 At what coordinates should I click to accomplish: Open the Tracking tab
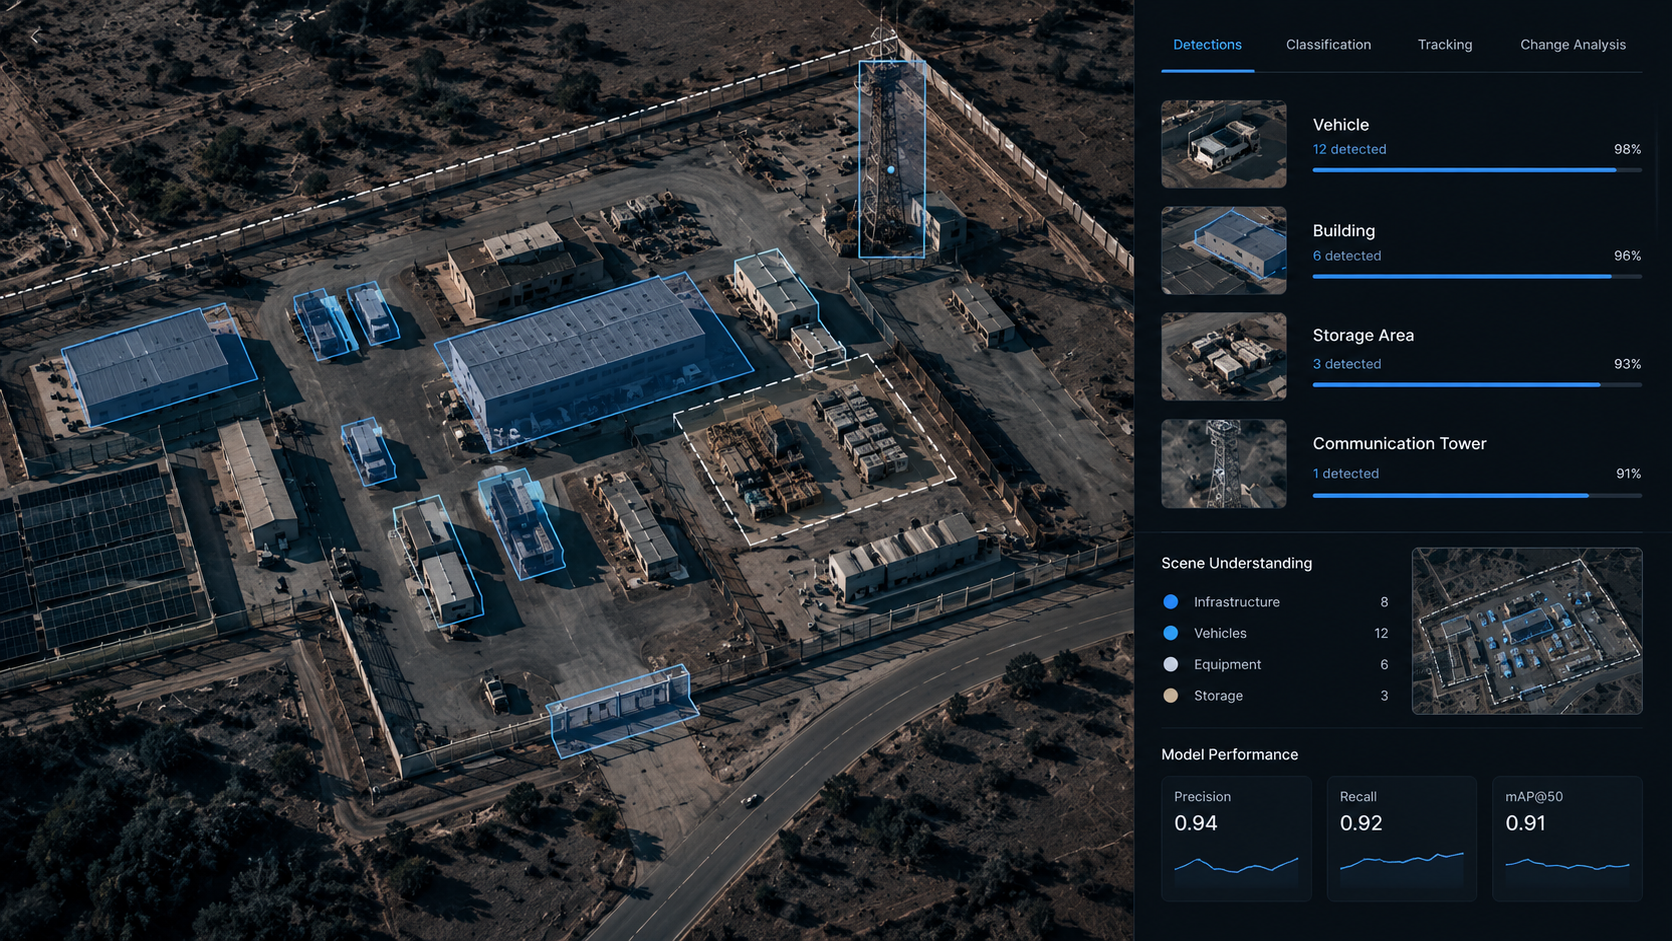tap(1445, 45)
